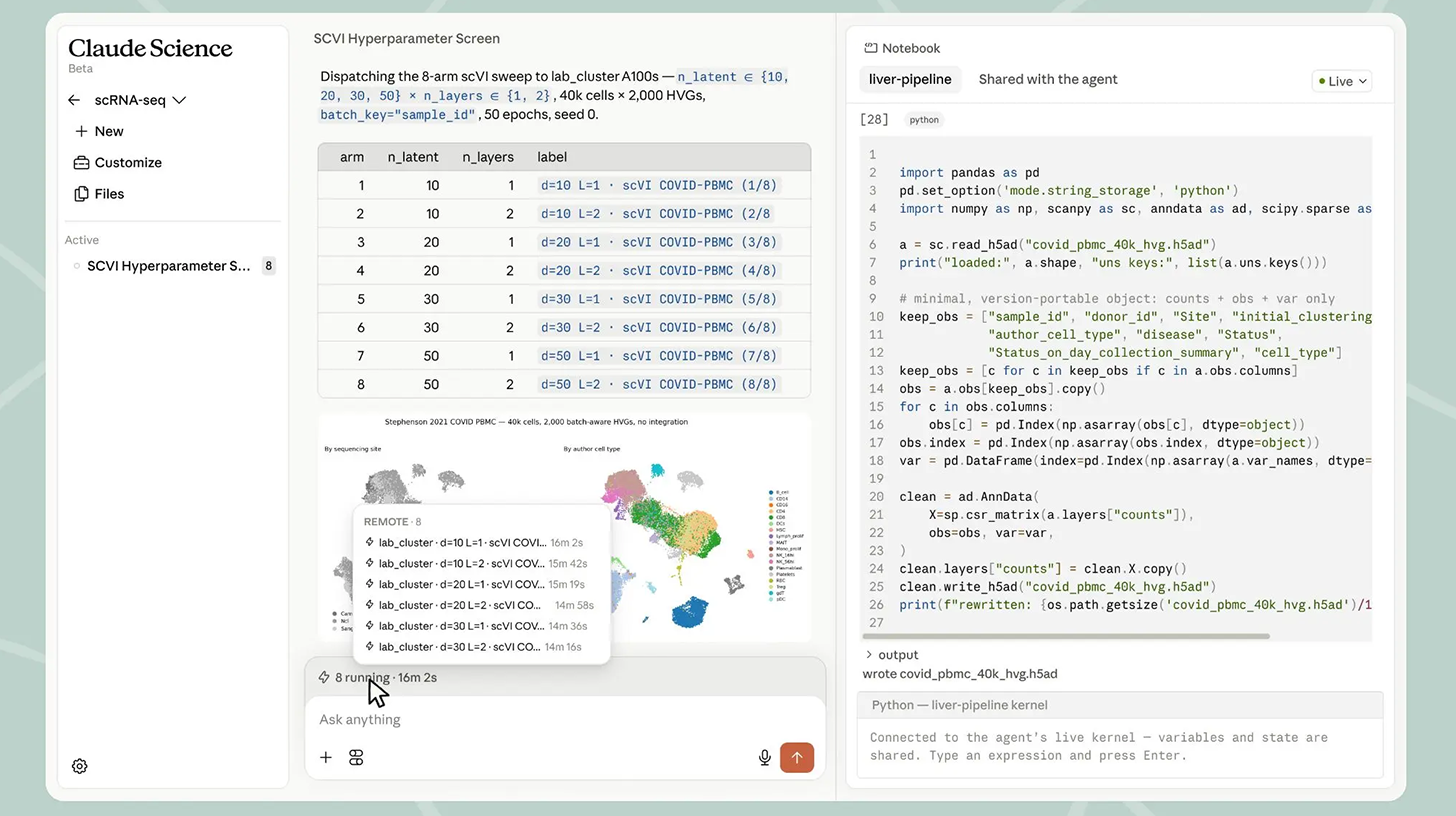Screen dimensions: 1456x816
Task: Open the Customize option
Action: coord(118,162)
